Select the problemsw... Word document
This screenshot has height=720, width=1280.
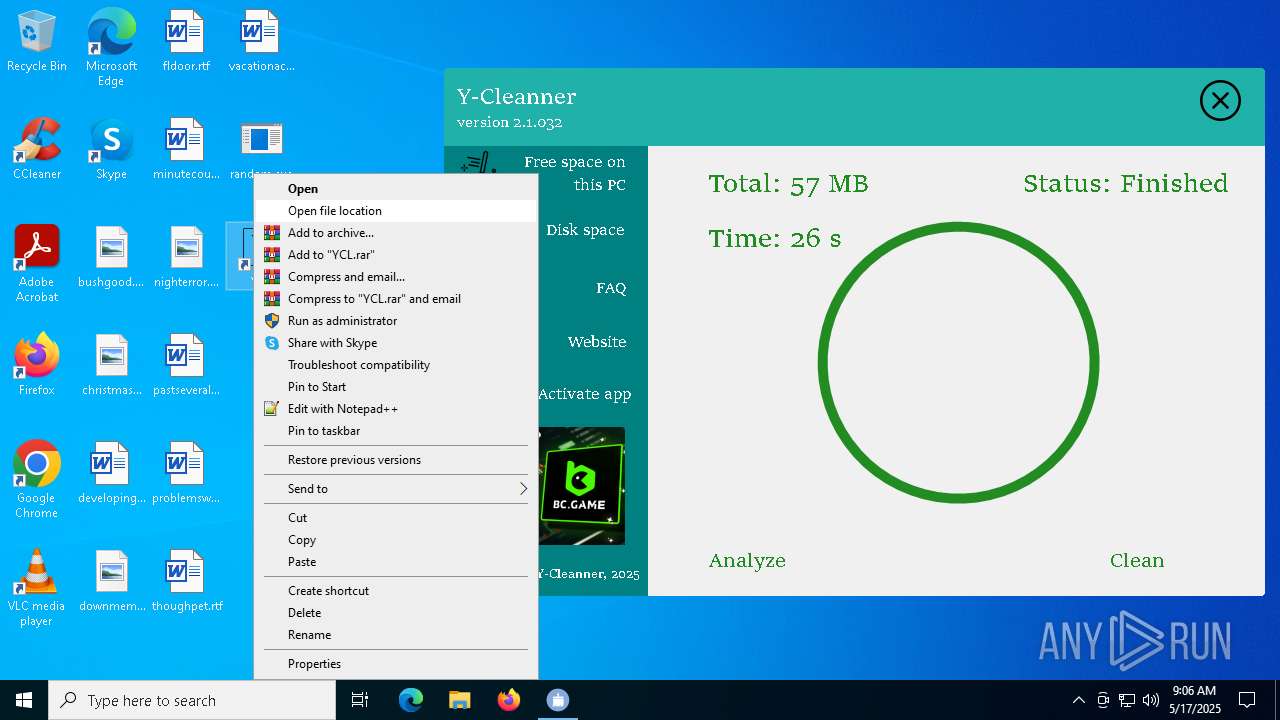click(186, 474)
